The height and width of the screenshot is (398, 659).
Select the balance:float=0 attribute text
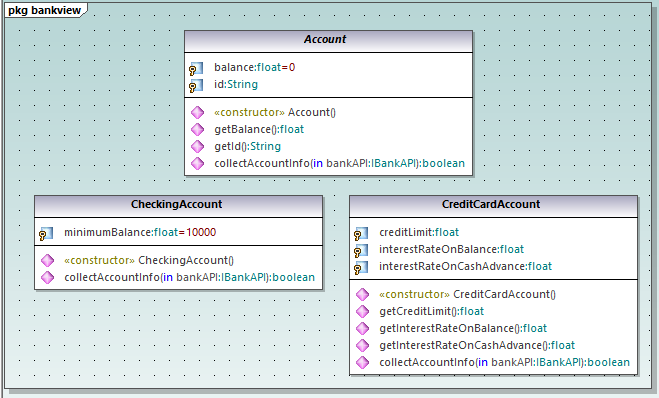click(255, 67)
